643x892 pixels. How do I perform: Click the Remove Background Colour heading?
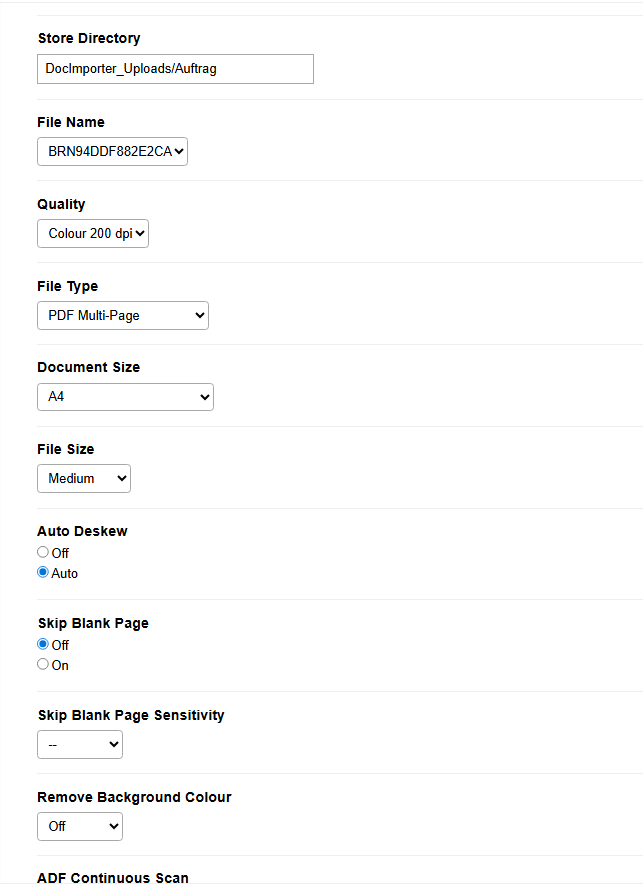134,797
